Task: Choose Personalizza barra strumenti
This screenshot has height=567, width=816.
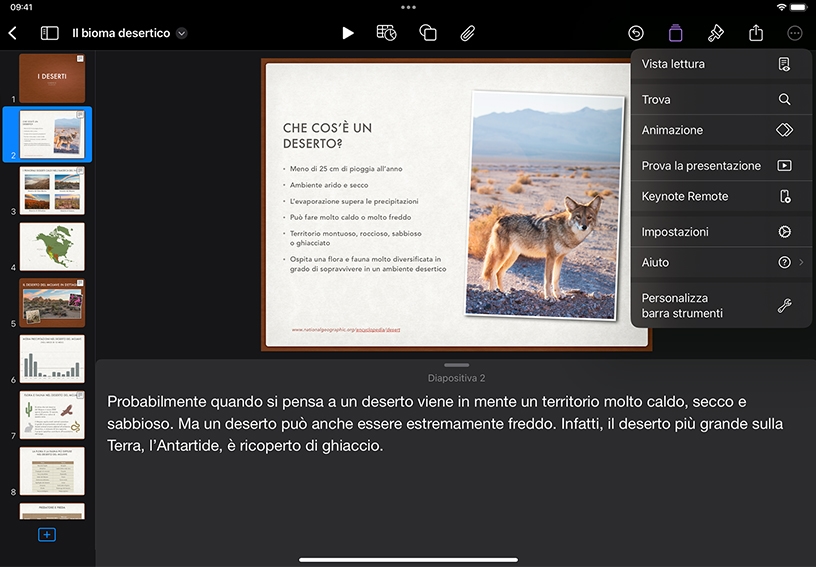Action: (x=721, y=305)
